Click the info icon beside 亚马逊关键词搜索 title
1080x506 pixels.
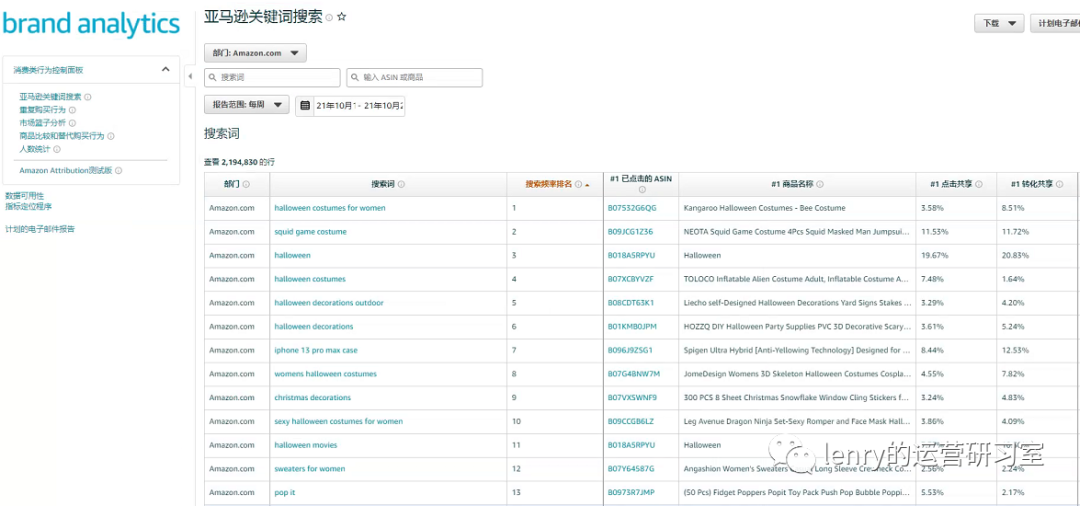329,18
